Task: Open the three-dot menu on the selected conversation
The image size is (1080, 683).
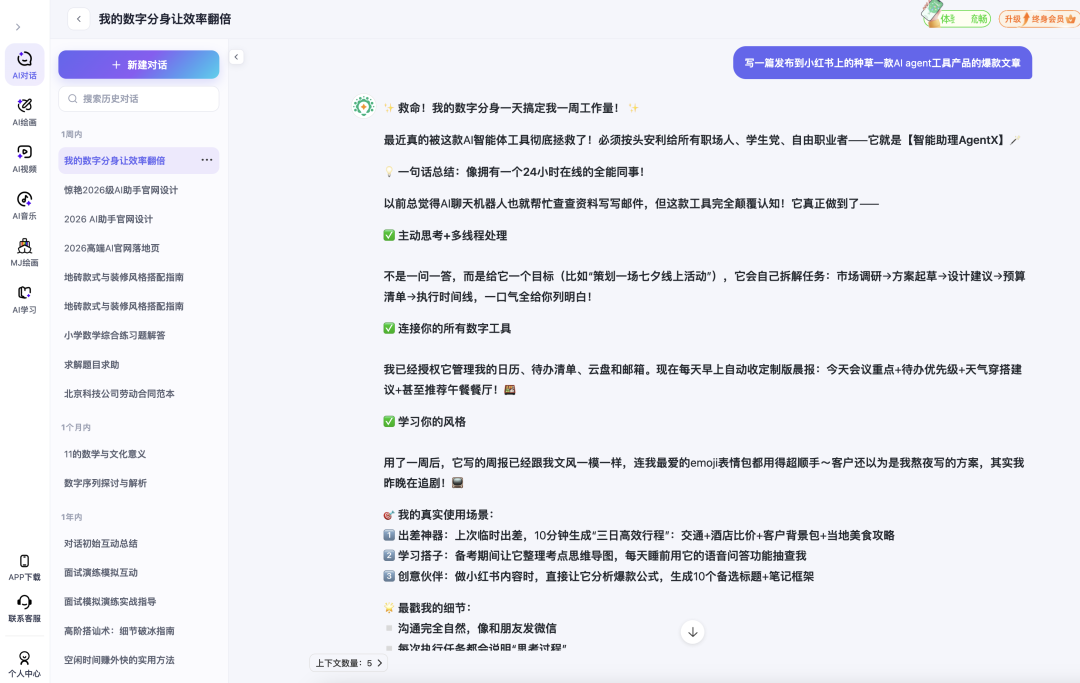Action: (207, 160)
